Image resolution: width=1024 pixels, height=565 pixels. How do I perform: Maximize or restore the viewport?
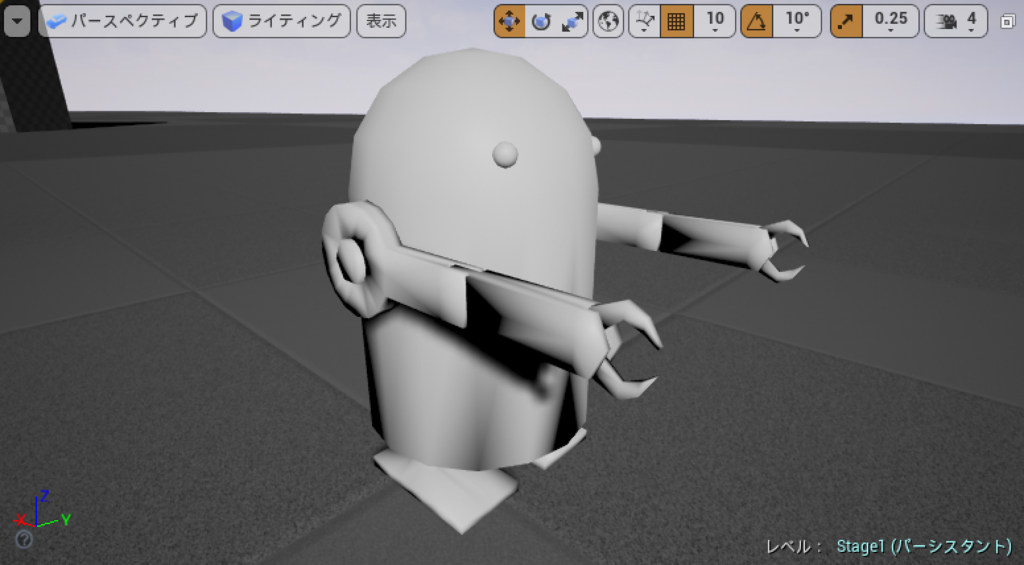(x=1007, y=22)
